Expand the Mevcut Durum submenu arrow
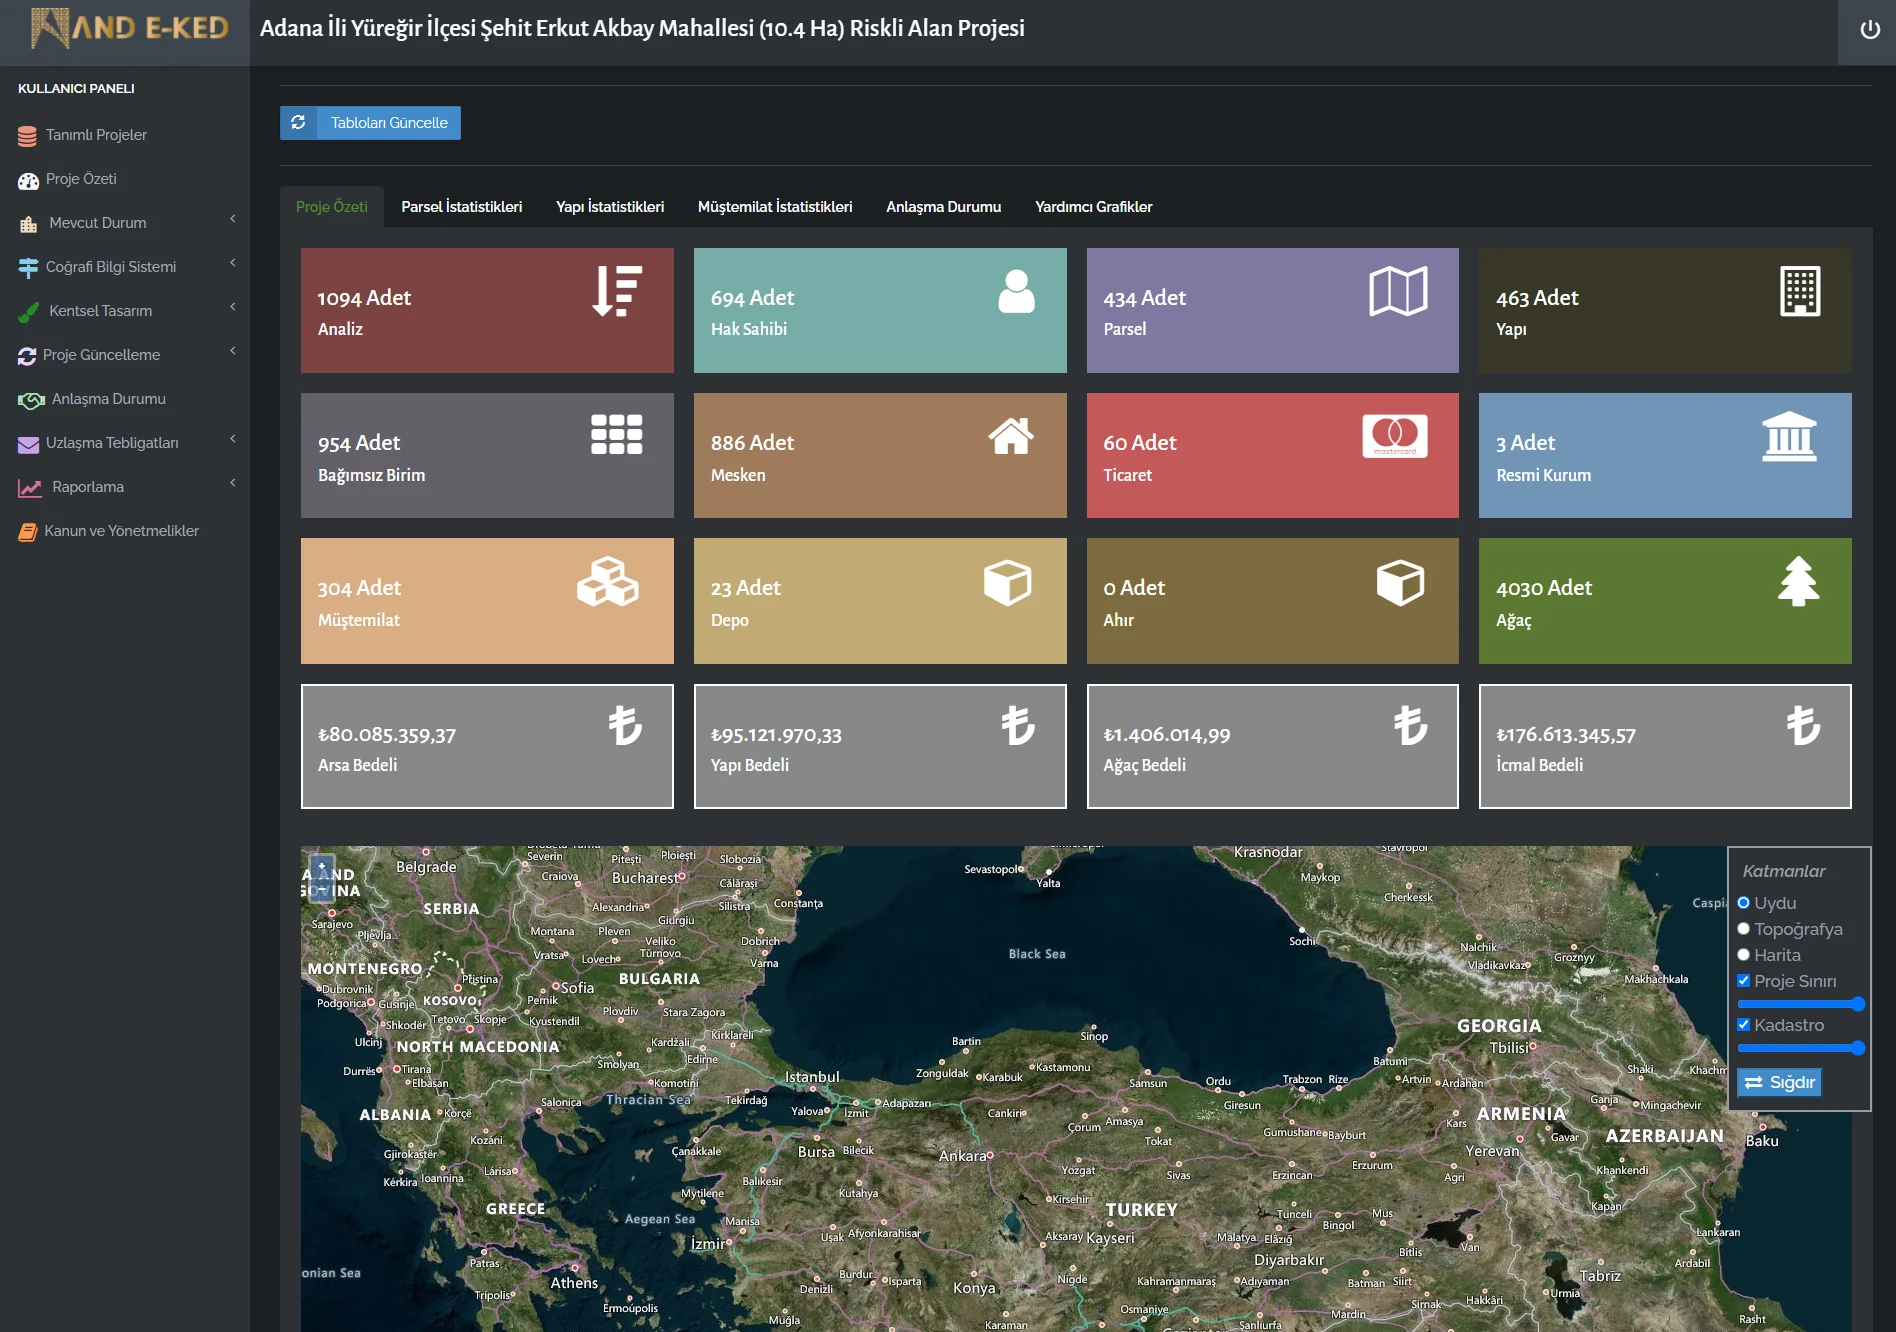 click(233, 219)
